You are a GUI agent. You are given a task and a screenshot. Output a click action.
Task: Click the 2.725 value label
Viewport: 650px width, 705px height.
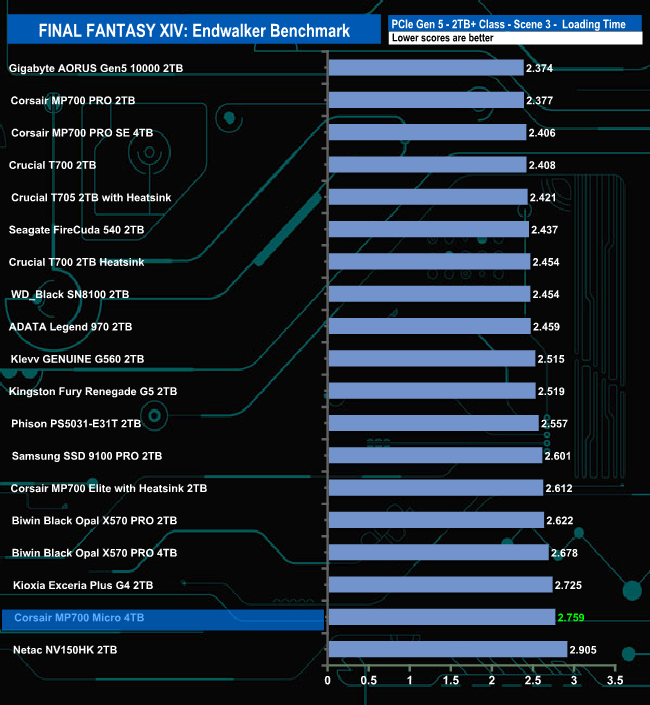(568, 586)
